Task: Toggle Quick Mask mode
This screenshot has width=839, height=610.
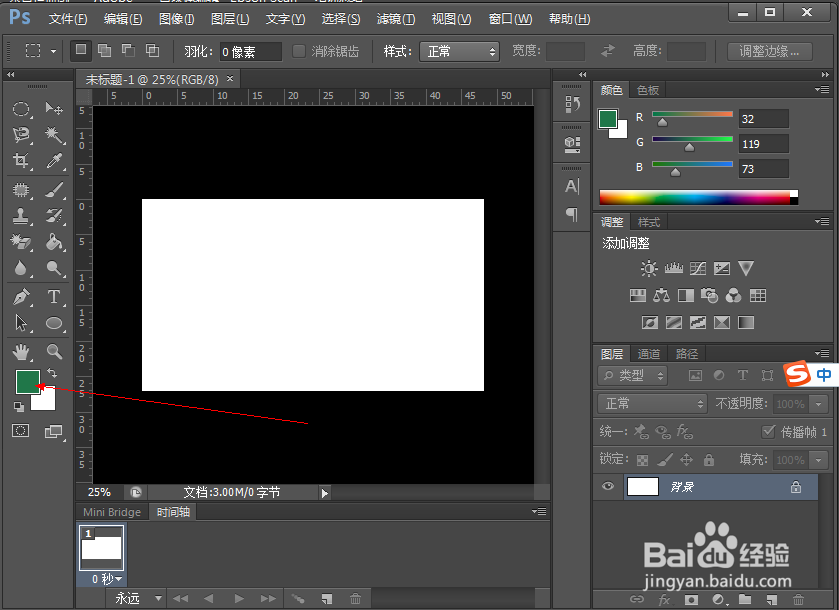Action: [21, 431]
